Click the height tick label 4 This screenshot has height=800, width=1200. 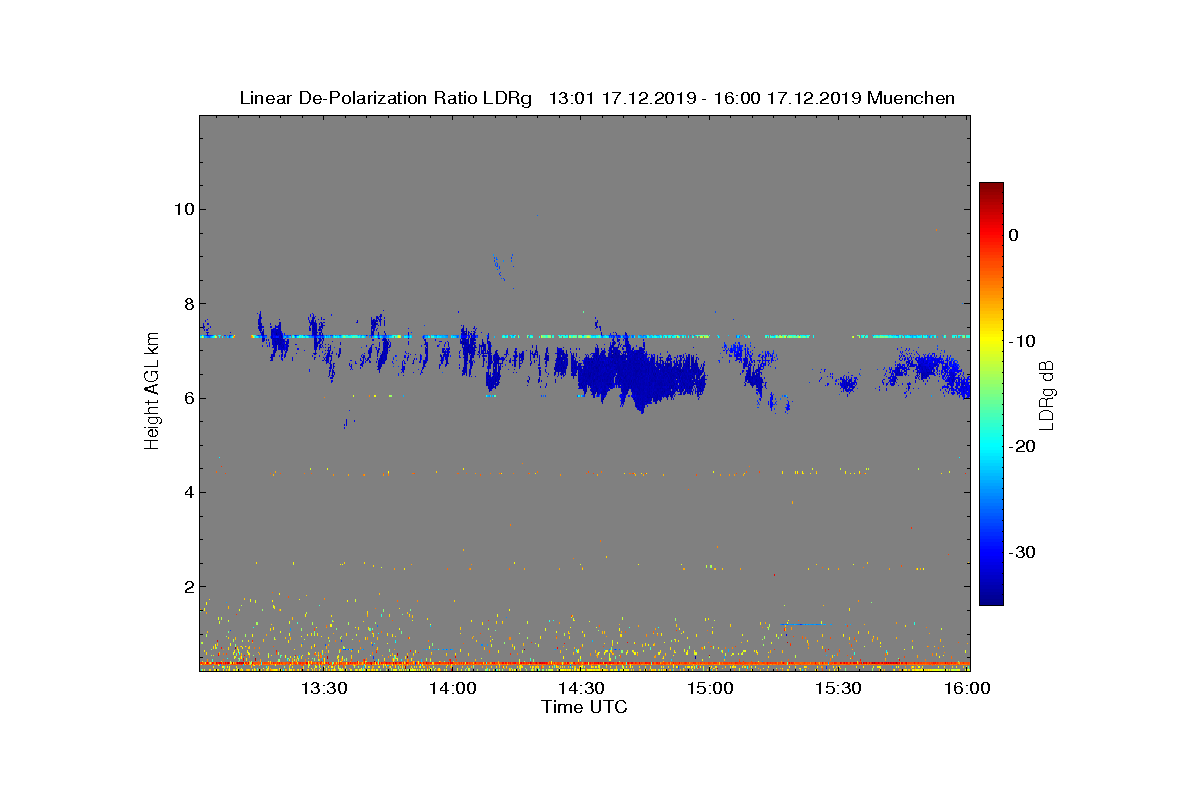click(188, 492)
